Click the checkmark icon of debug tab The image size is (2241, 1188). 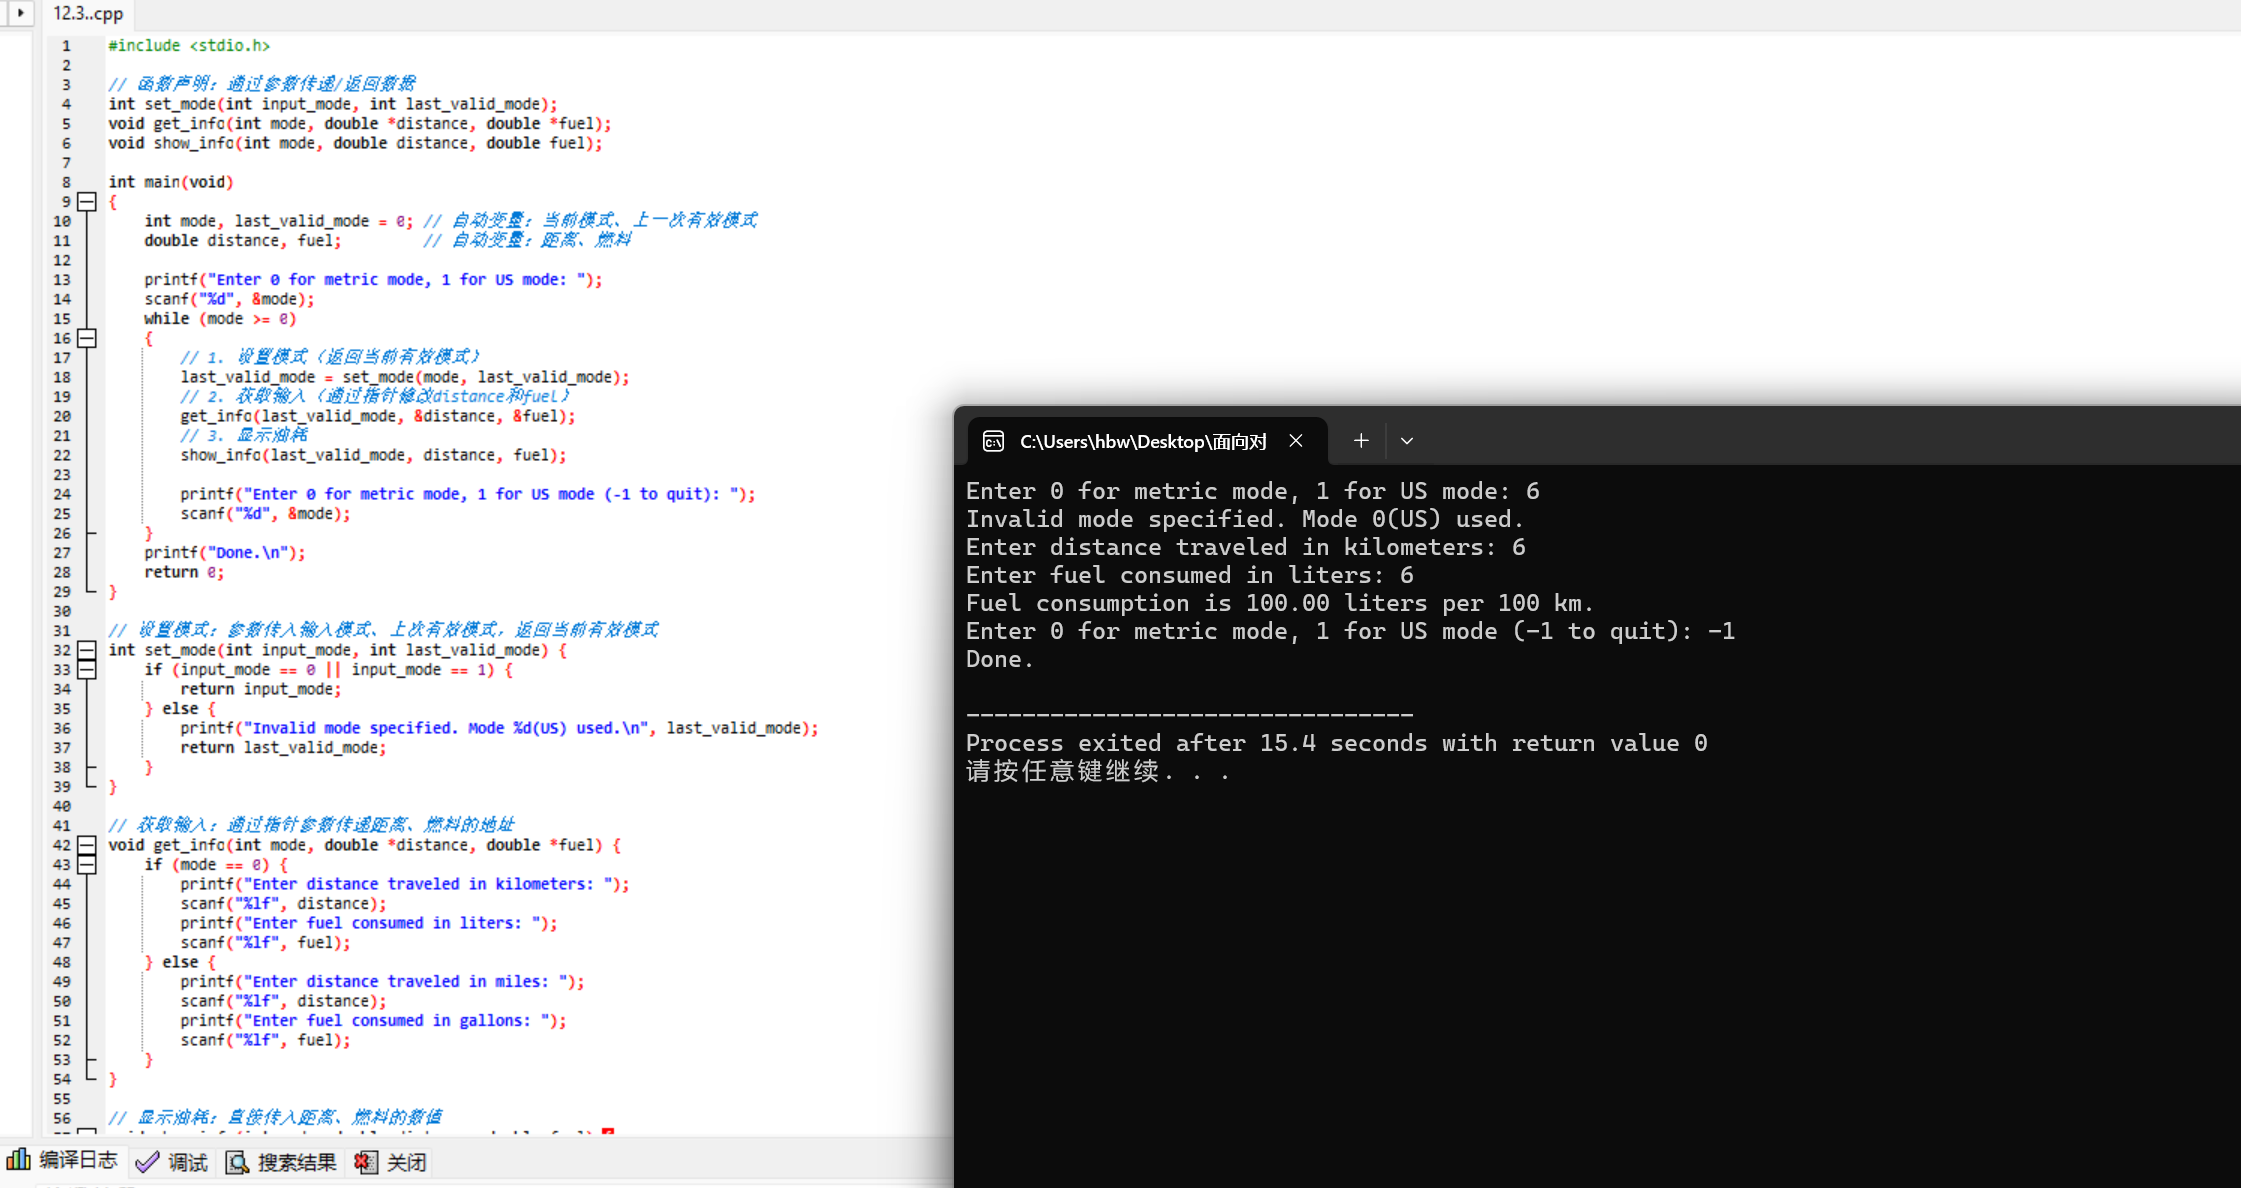click(147, 1162)
